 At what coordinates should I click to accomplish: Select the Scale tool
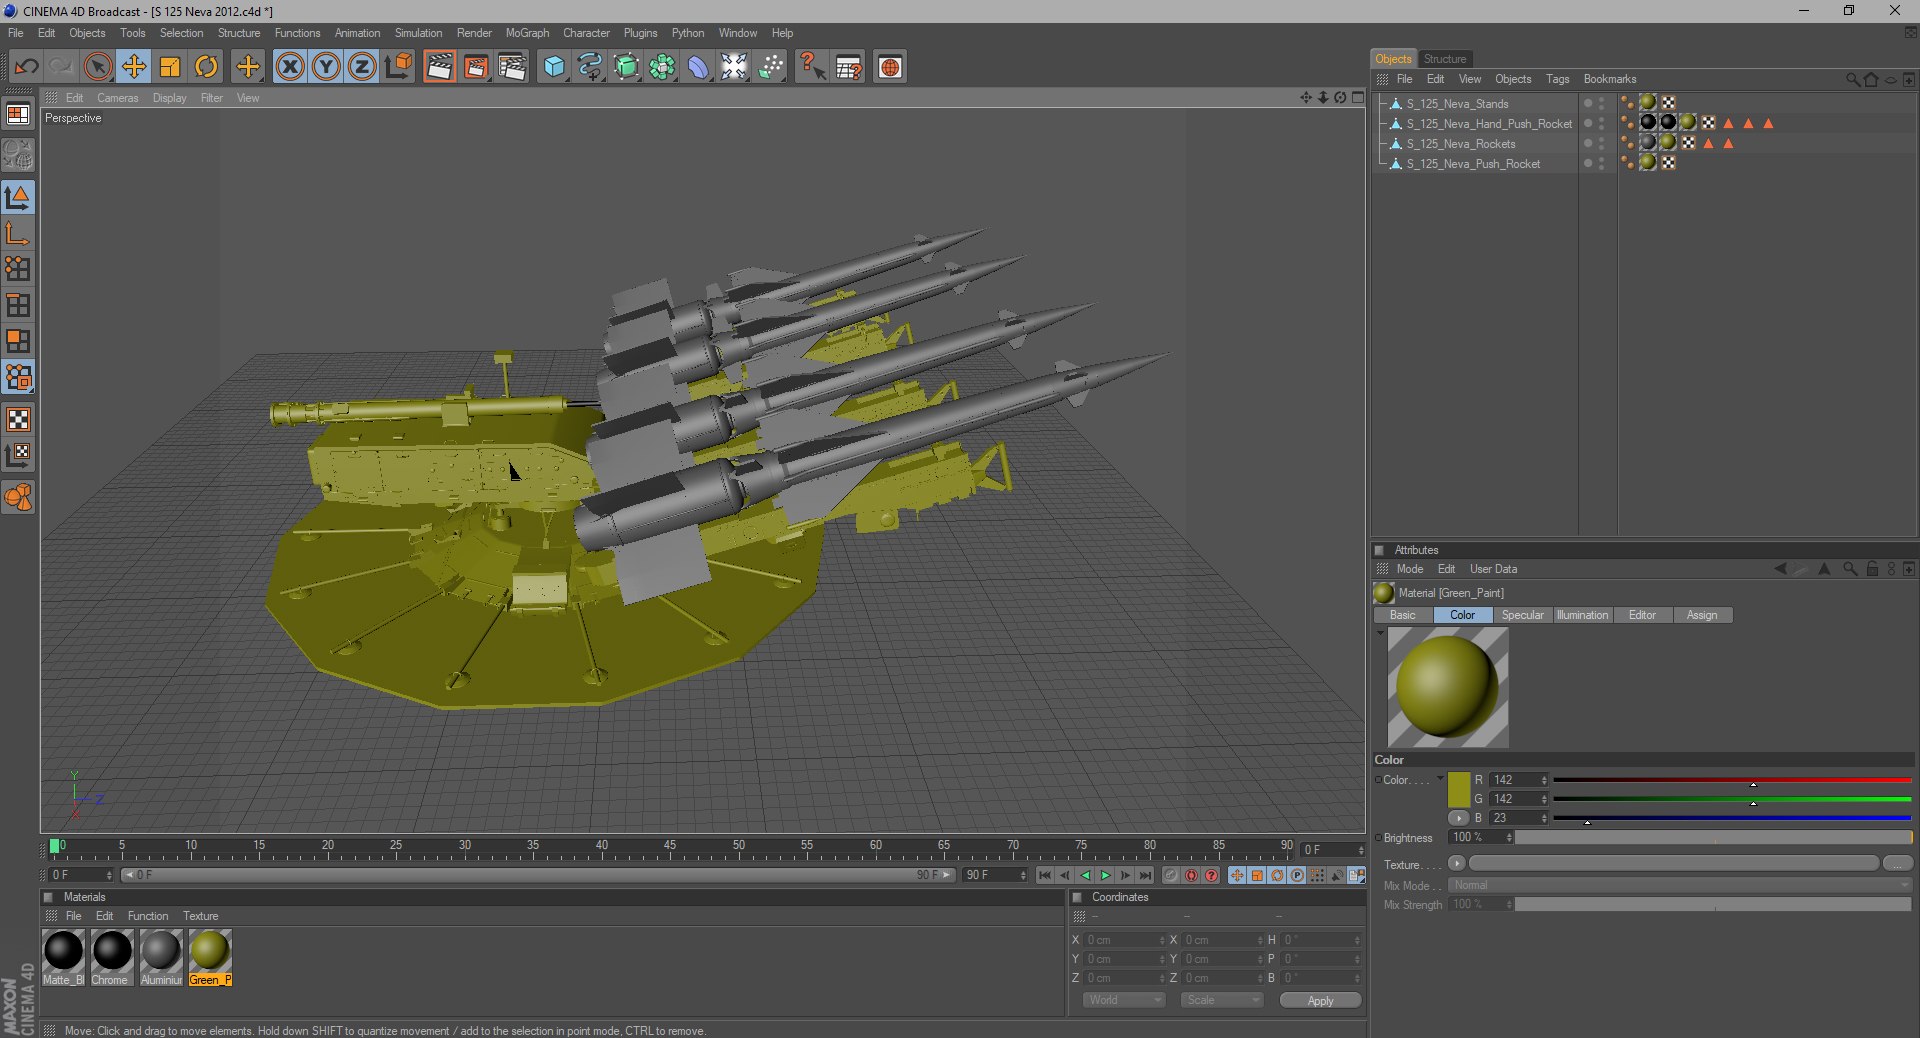click(170, 67)
